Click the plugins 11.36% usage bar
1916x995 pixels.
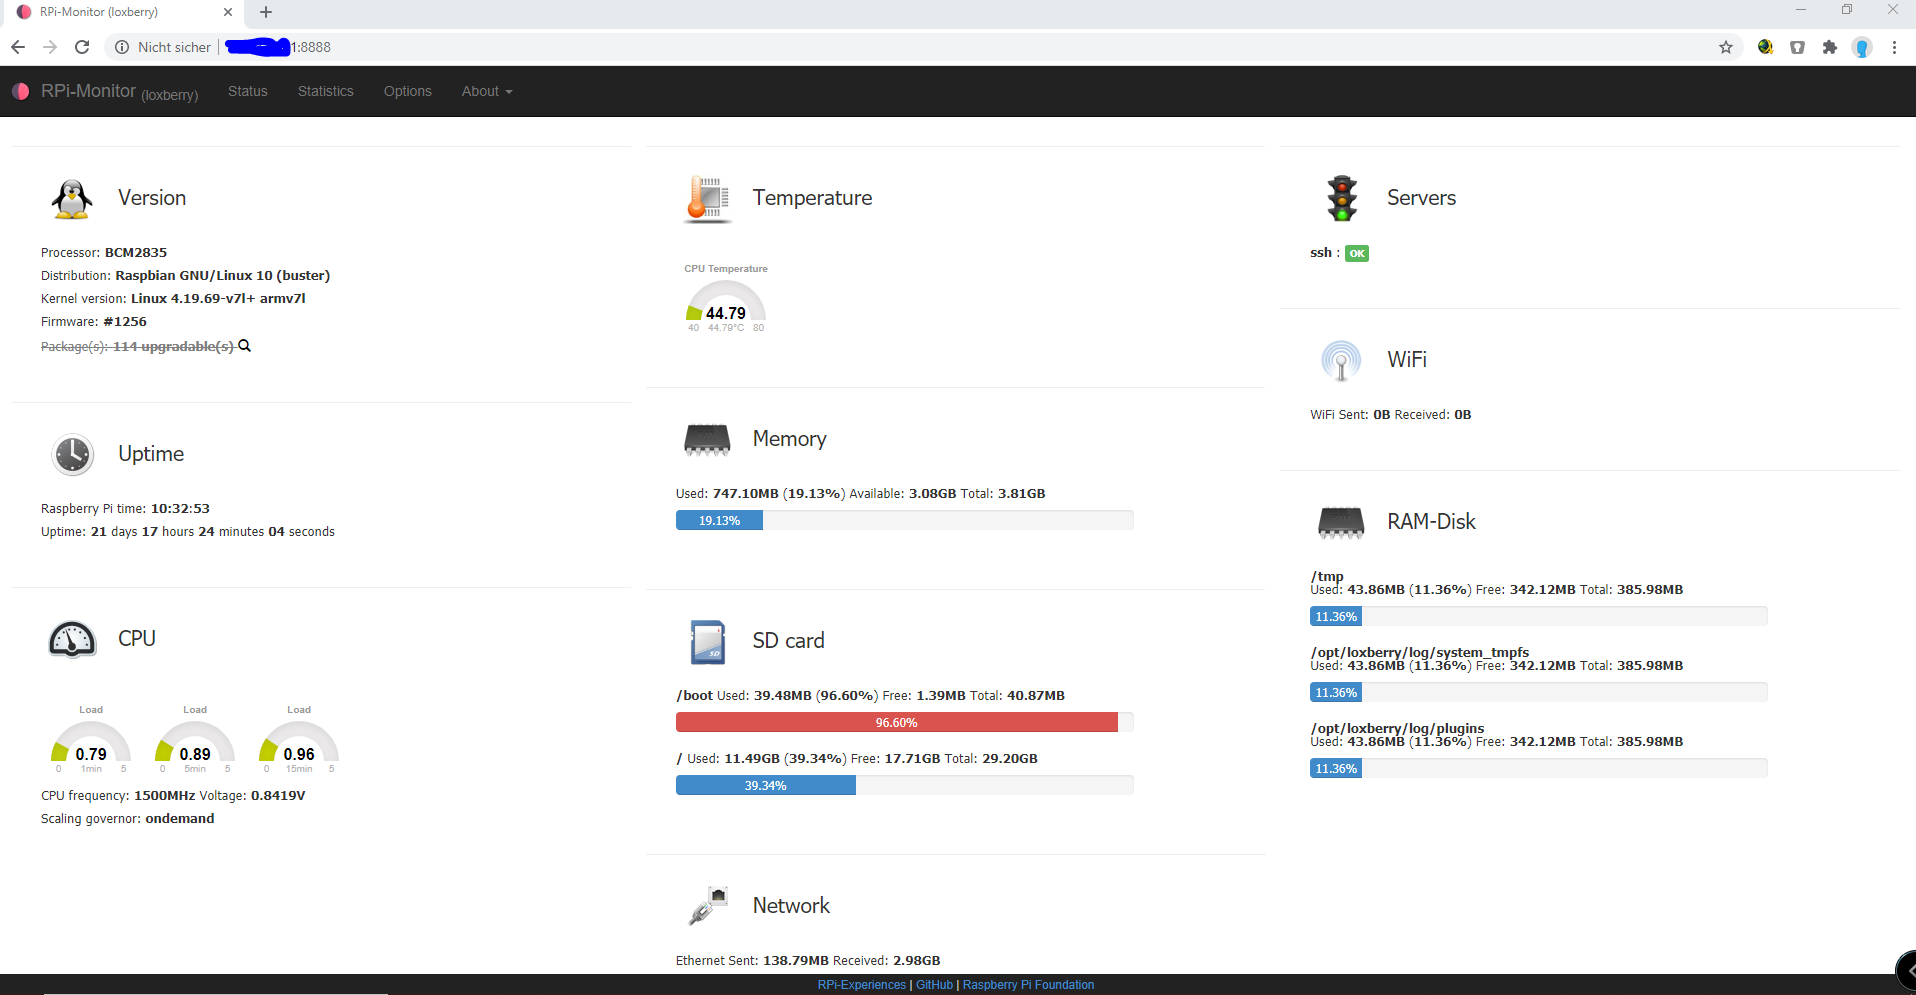[x=1539, y=768]
